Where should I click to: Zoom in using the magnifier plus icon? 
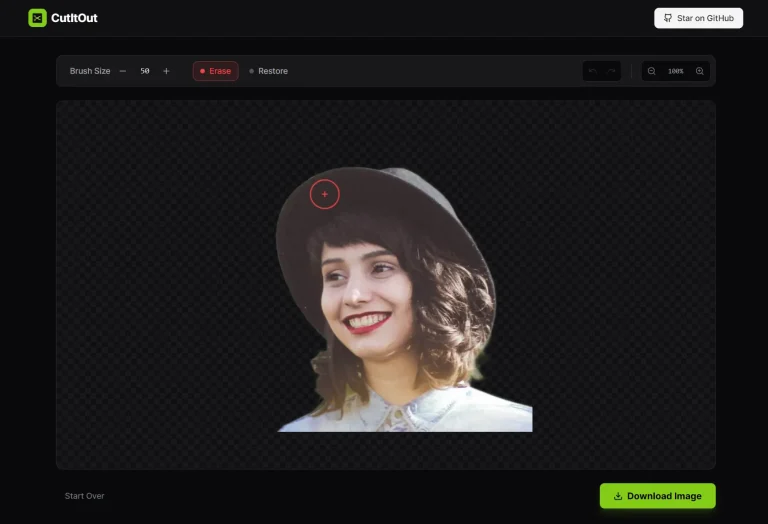point(700,71)
